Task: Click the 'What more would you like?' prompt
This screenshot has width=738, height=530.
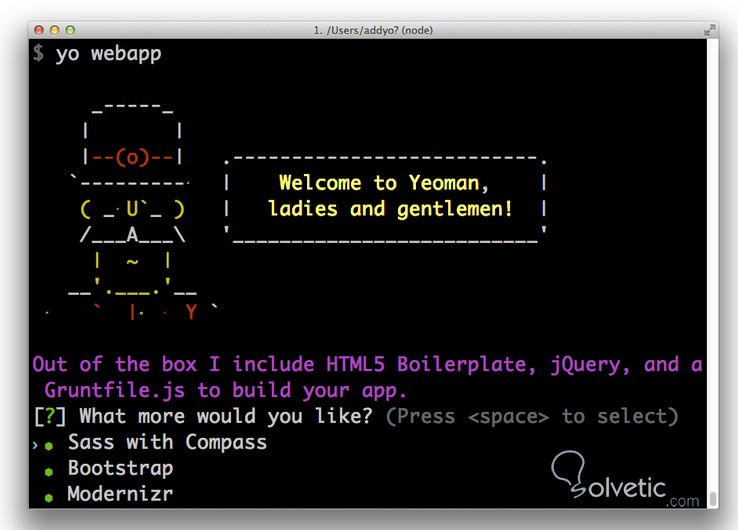Action: pos(226,417)
